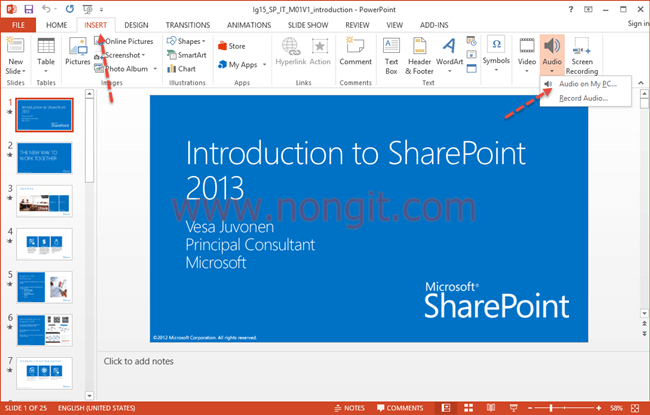This screenshot has width=650, height=415.
Task: Choose Audio on My PC menu item
Action: click(x=585, y=84)
